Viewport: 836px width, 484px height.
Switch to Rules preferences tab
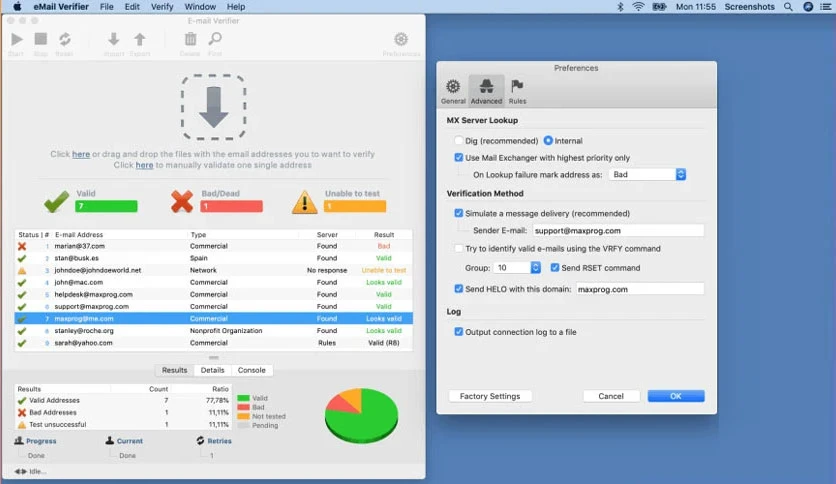(x=517, y=91)
